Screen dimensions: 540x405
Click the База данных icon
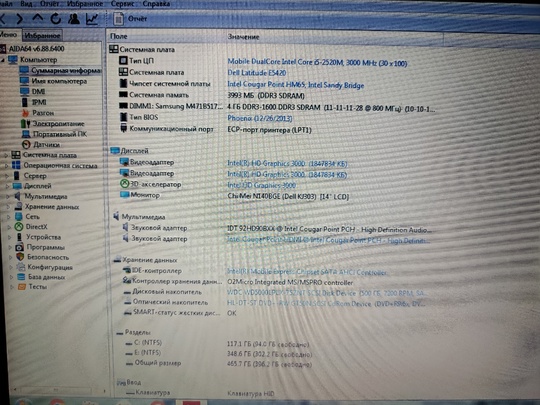21,277
